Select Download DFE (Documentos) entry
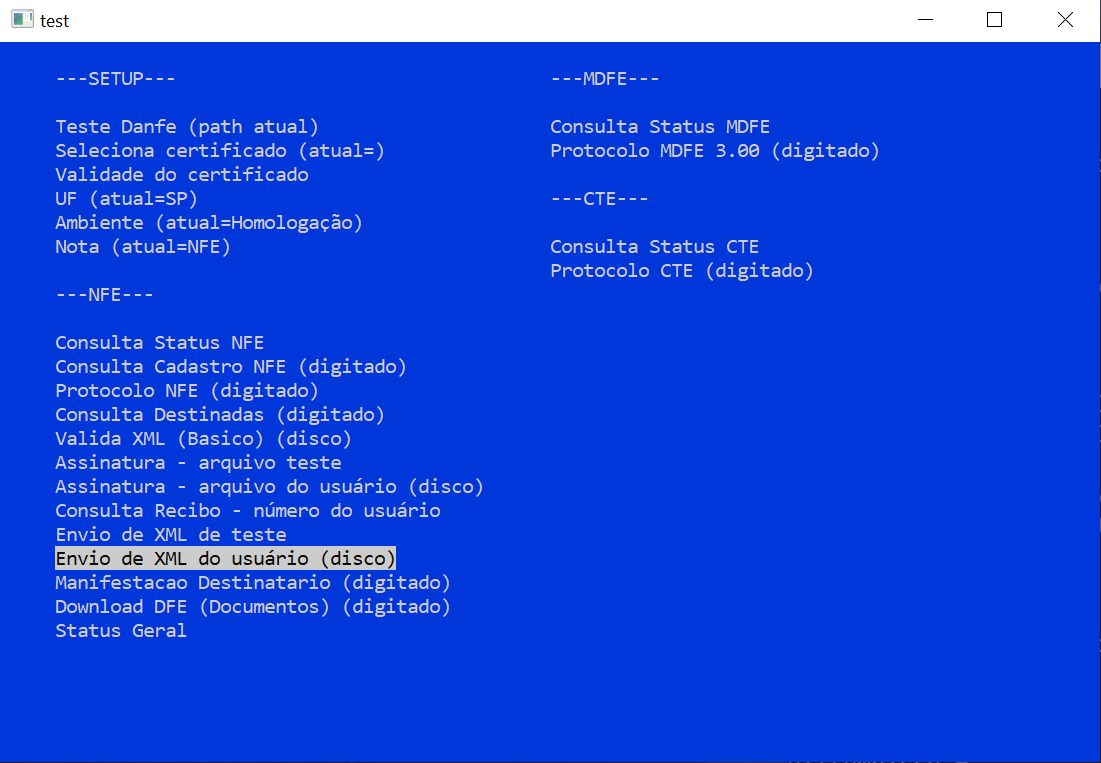The width and height of the screenshot is (1101, 763). [253, 607]
